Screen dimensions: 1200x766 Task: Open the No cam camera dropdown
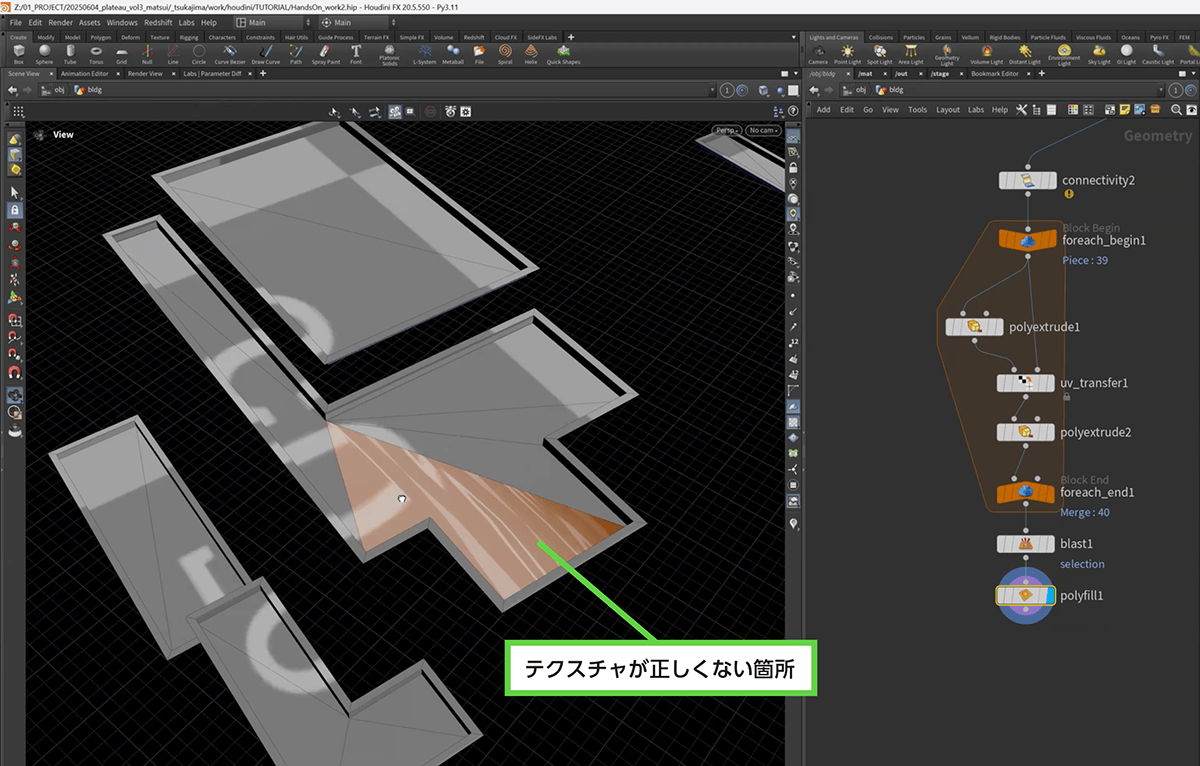(x=763, y=130)
